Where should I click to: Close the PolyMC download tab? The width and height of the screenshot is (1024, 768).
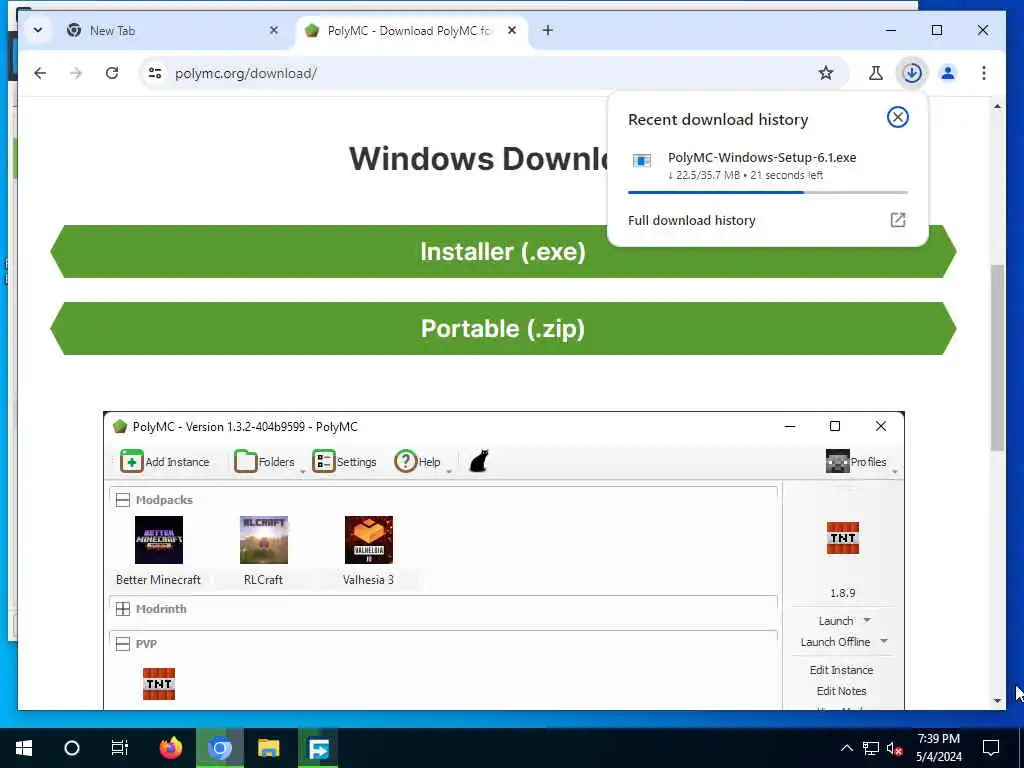click(512, 30)
